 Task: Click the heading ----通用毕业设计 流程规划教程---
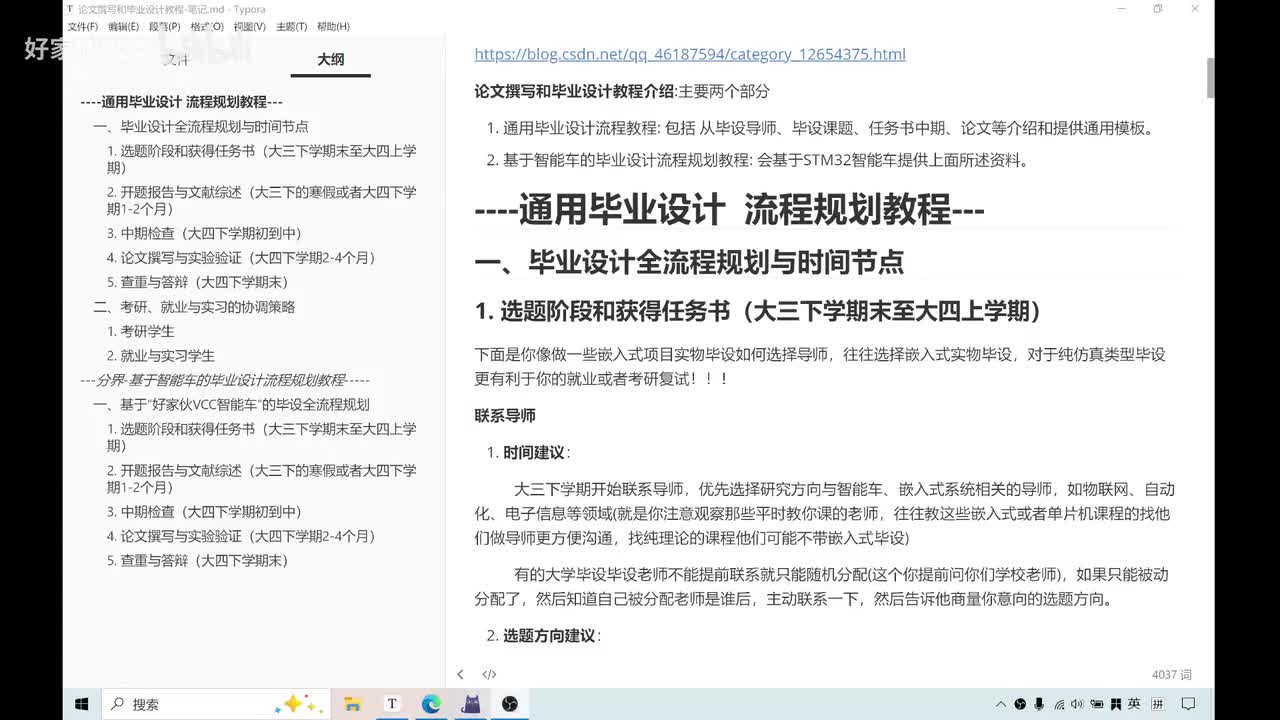(x=729, y=210)
